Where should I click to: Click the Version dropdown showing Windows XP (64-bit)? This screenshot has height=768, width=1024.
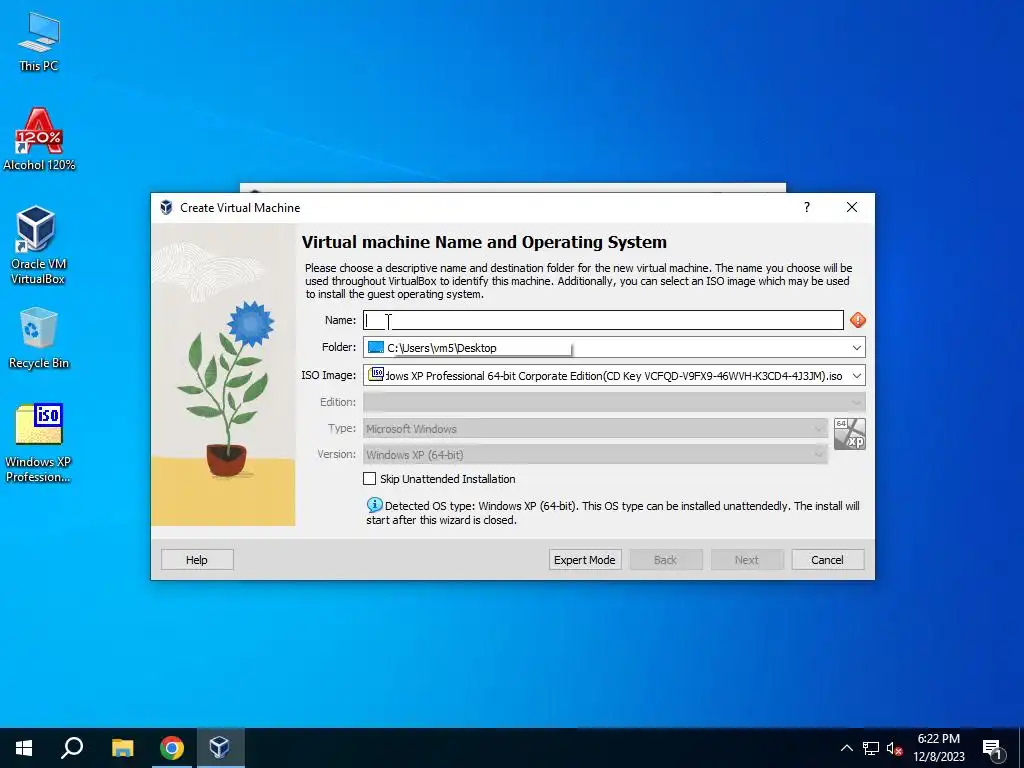[596, 455]
